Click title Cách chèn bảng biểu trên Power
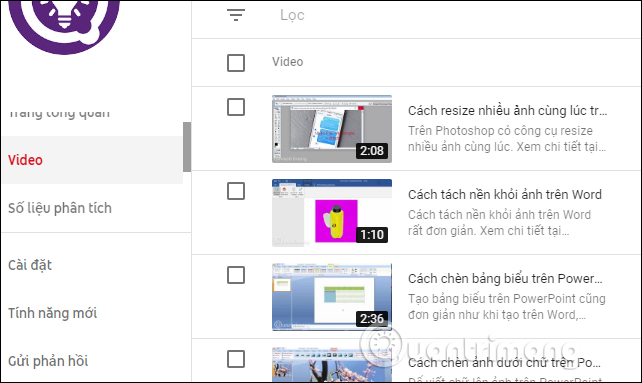 tap(505, 279)
